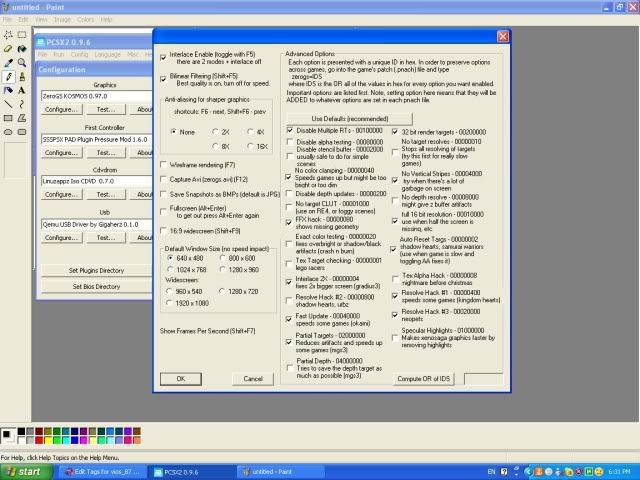Click the Cancel button in dialog
Viewport: 640px width, 480px height.
(x=253, y=379)
